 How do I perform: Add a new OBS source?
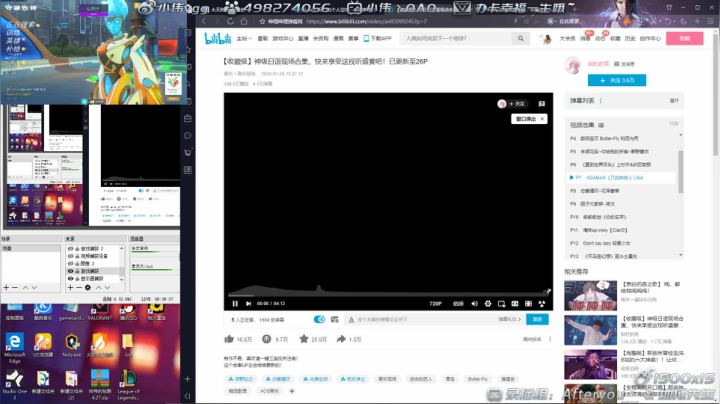point(71,287)
